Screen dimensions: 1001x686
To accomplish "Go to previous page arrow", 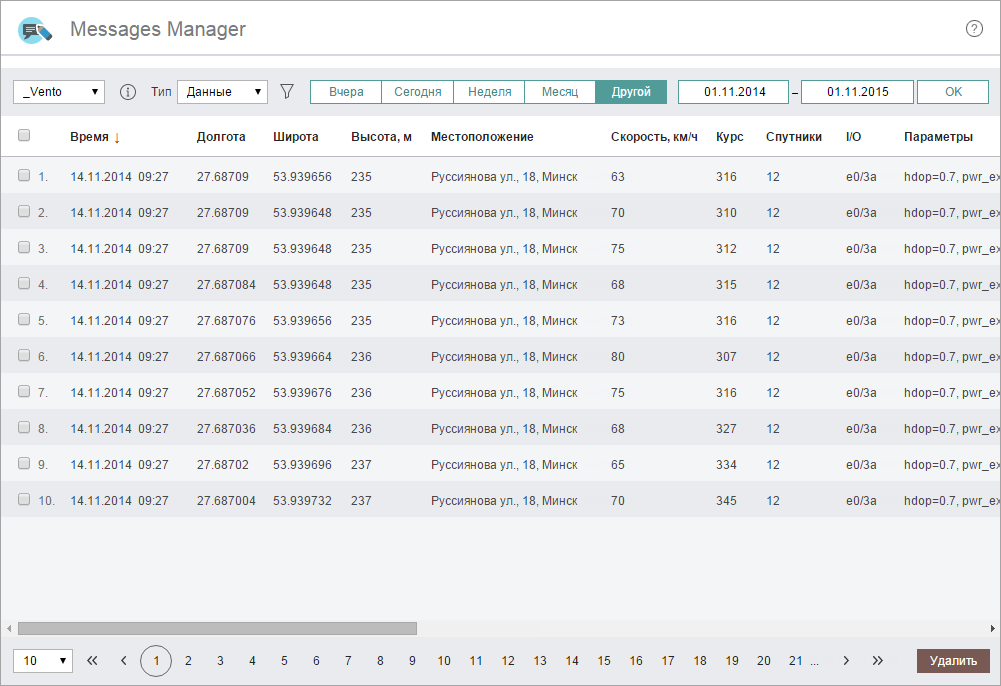I will (x=124, y=661).
